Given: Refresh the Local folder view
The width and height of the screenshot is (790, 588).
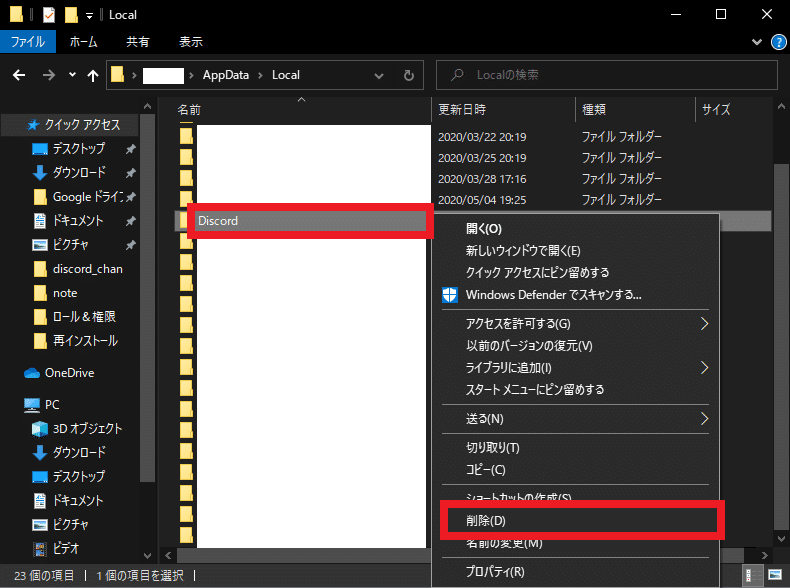Looking at the screenshot, I should tap(409, 75).
